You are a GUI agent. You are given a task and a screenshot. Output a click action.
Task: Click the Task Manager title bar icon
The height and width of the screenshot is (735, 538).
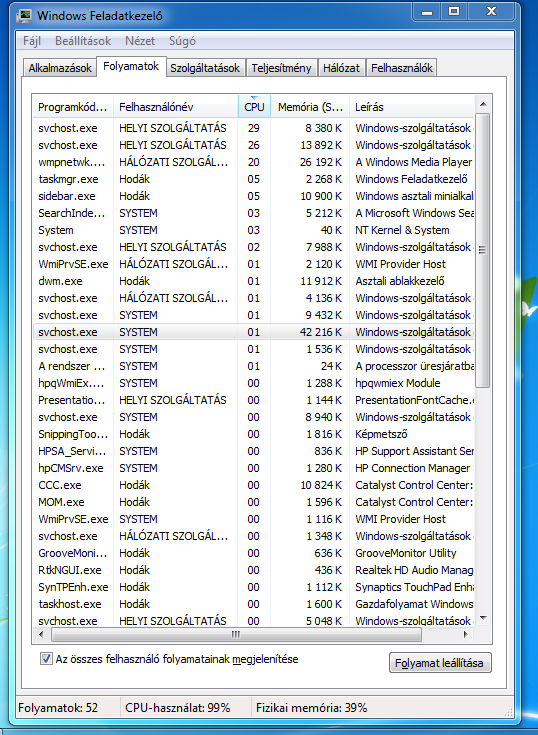coord(24,16)
